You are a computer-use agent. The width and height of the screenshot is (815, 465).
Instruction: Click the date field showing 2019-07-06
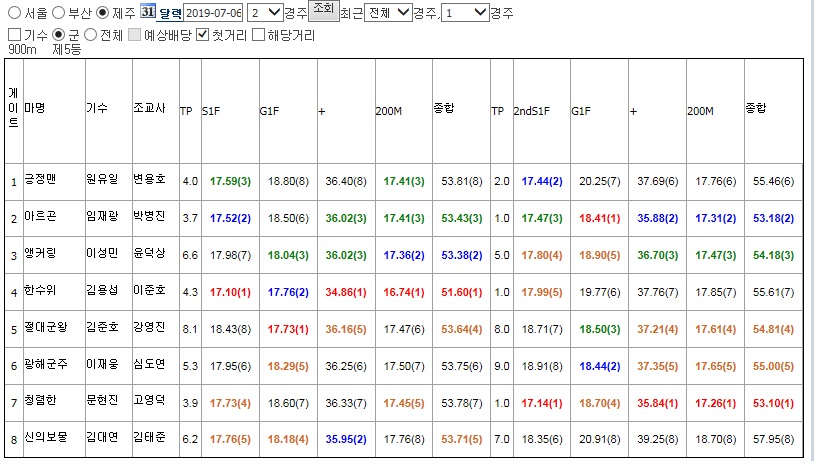click(x=214, y=12)
